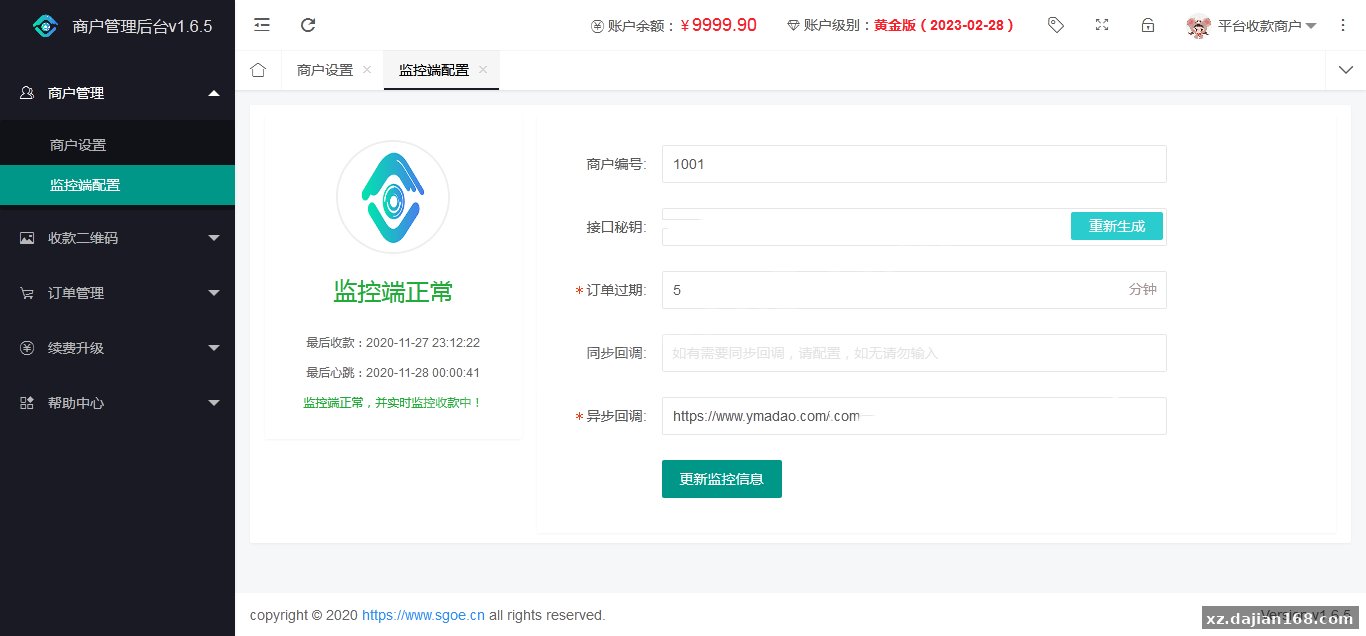
Task: Open the tab list chevron dropdown
Action: click(x=1345, y=70)
